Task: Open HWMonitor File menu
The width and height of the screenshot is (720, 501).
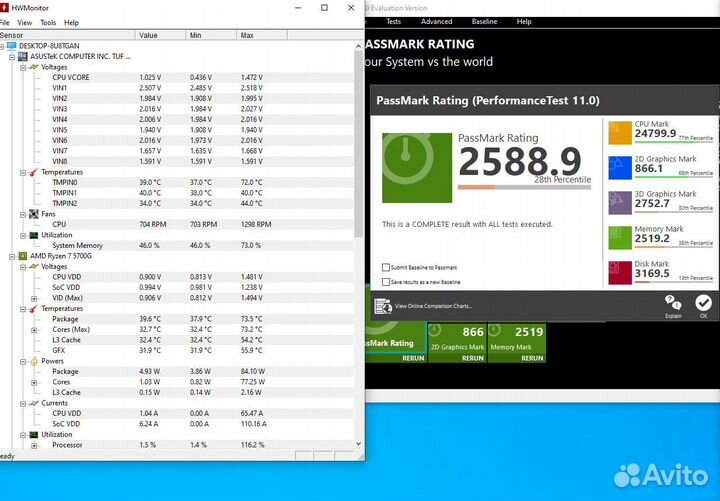Action: point(5,23)
